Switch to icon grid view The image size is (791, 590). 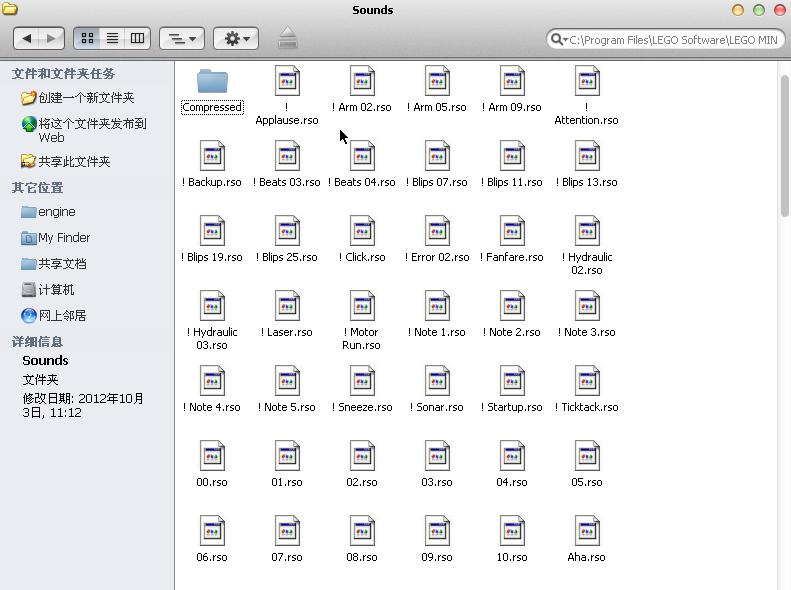coord(87,38)
